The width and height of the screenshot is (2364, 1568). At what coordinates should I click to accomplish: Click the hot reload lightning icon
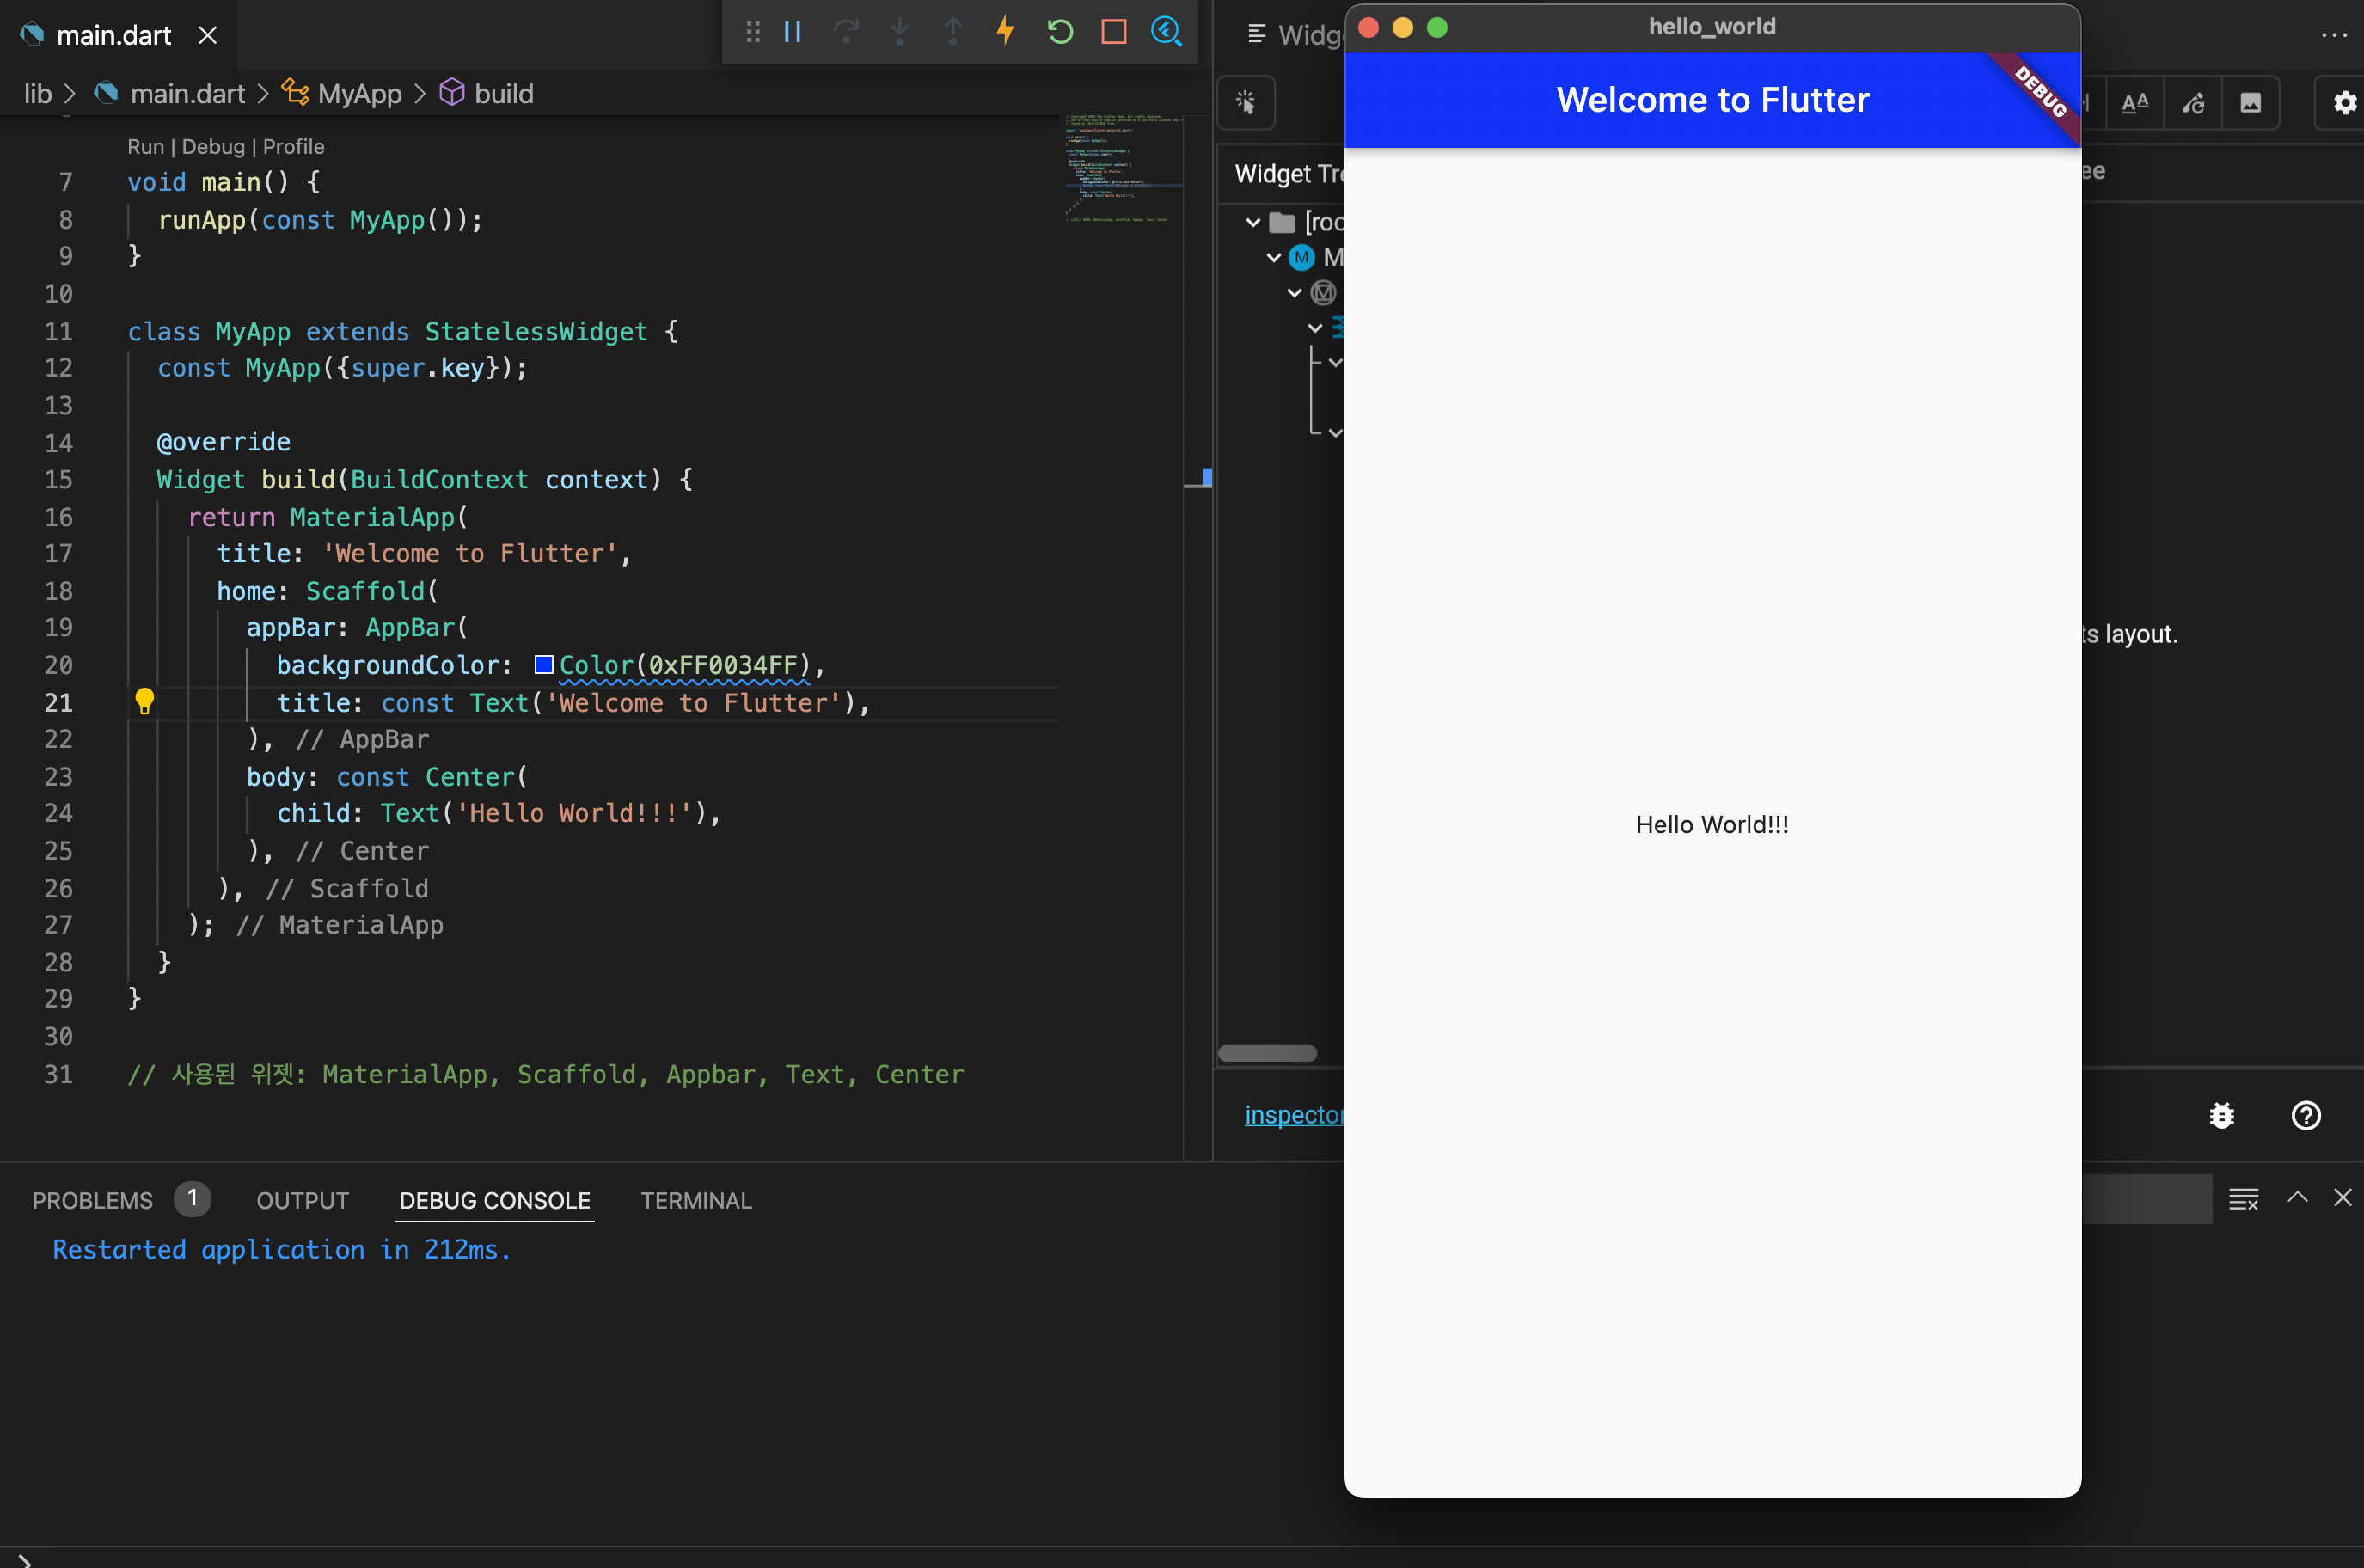[1005, 32]
